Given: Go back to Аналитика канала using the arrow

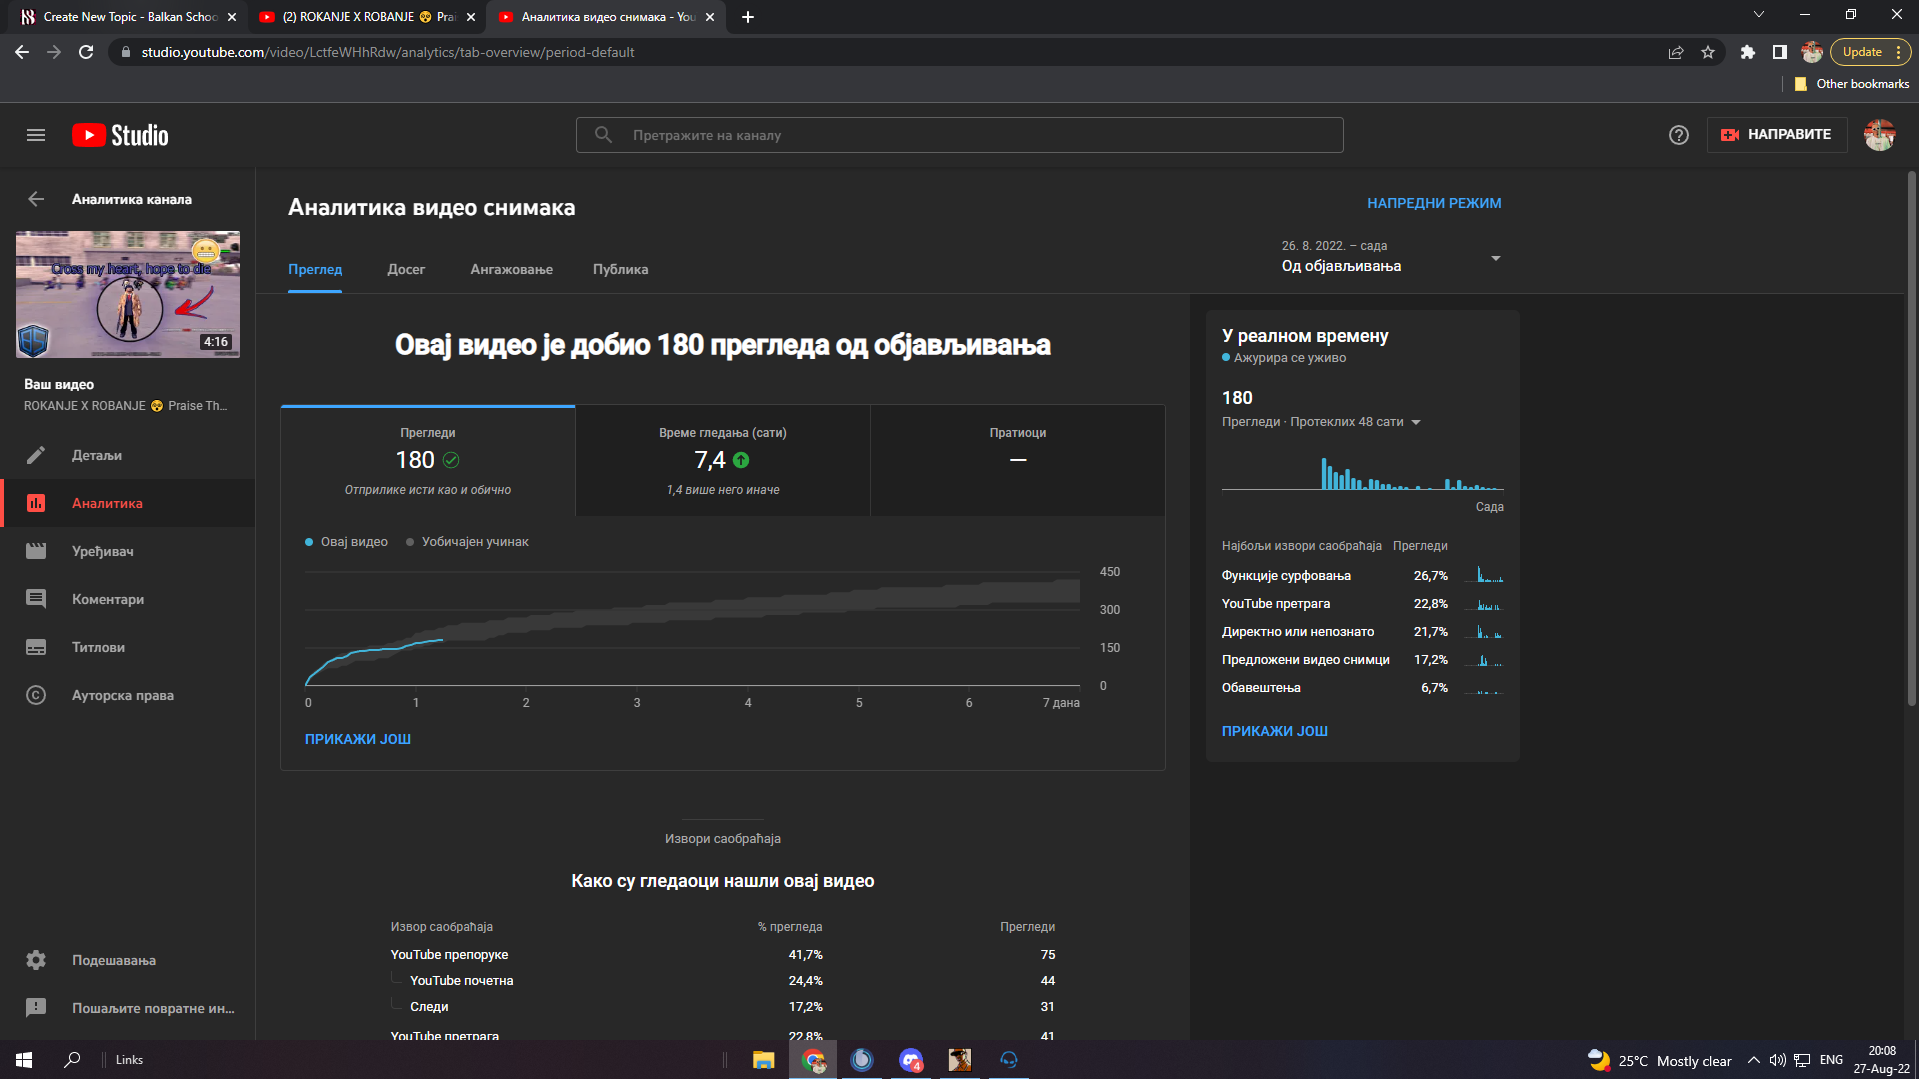Looking at the screenshot, I should pyautogui.click(x=36, y=199).
